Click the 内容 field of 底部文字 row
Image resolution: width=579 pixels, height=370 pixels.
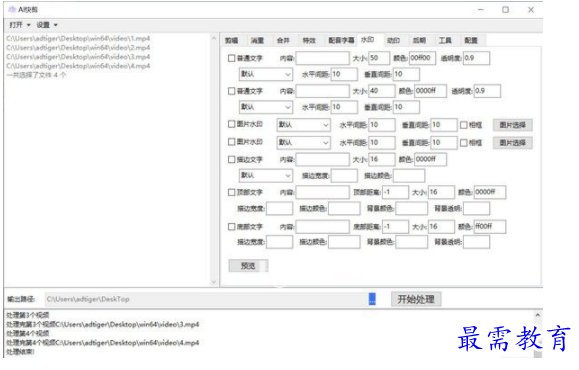coord(322,227)
